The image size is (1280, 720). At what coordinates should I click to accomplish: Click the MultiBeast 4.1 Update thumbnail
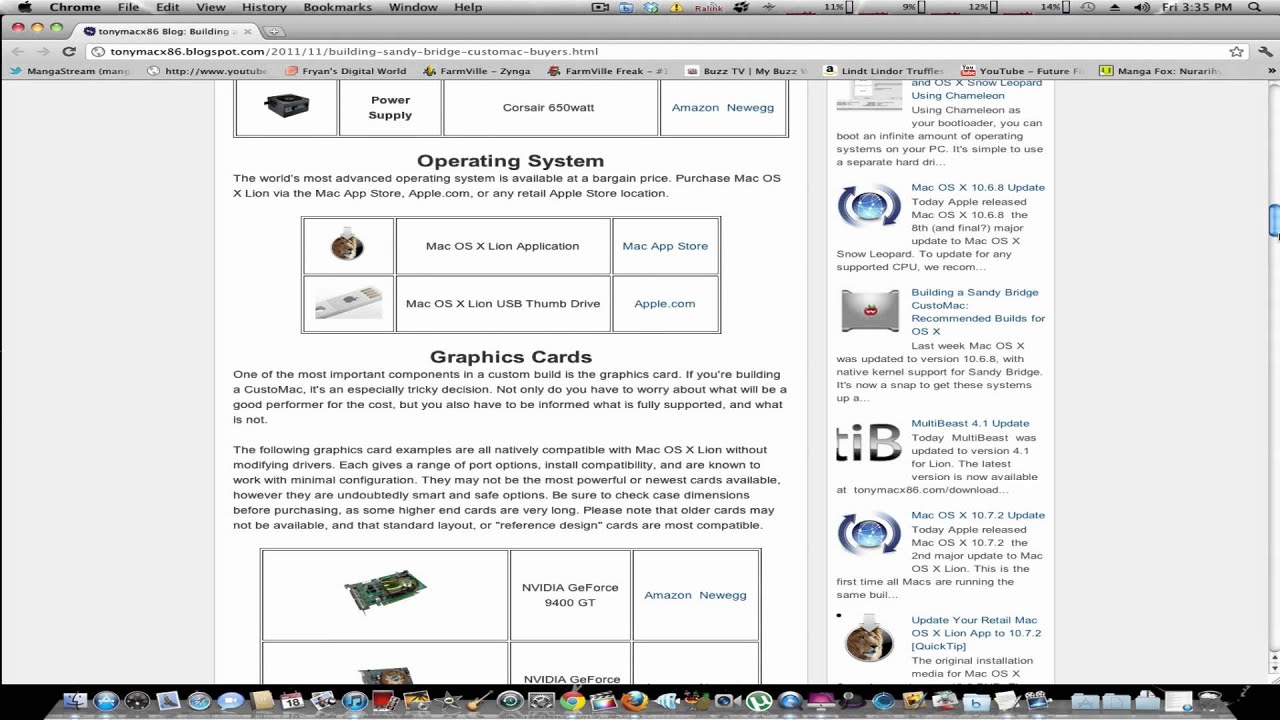(x=869, y=442)
